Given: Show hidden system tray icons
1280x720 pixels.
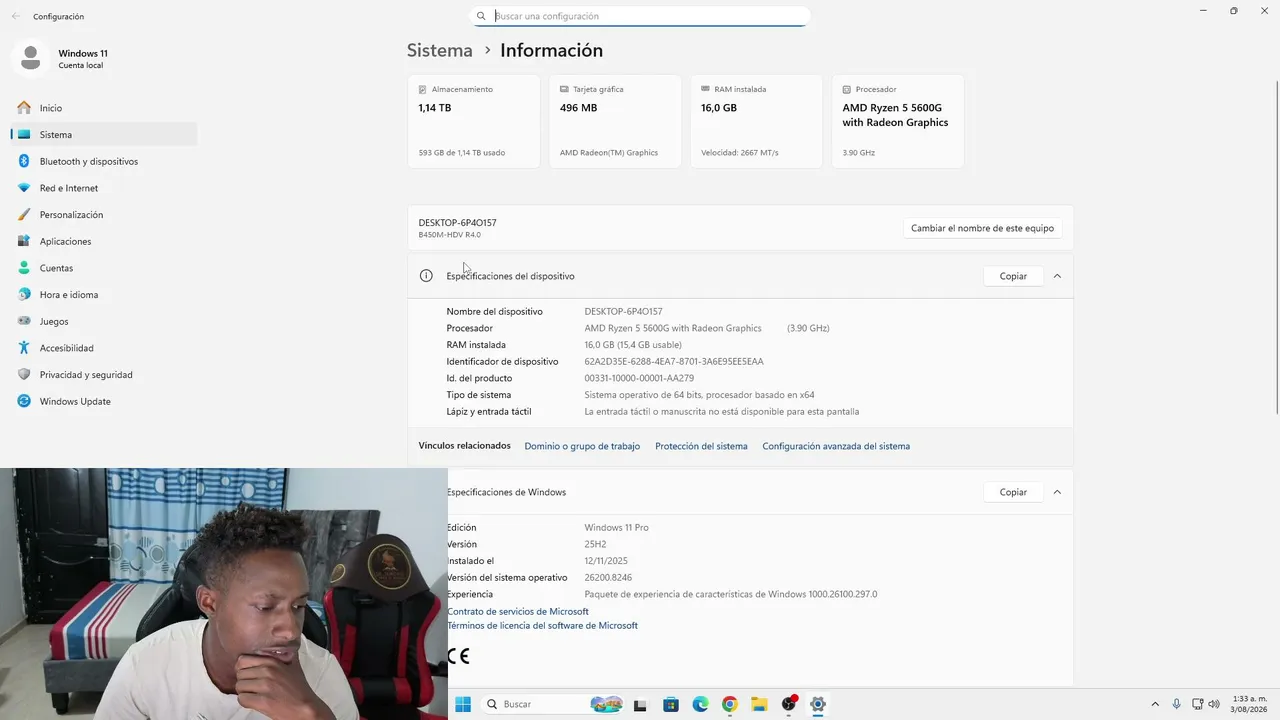Looking at the screenshot, I should tap(1155, 704).
